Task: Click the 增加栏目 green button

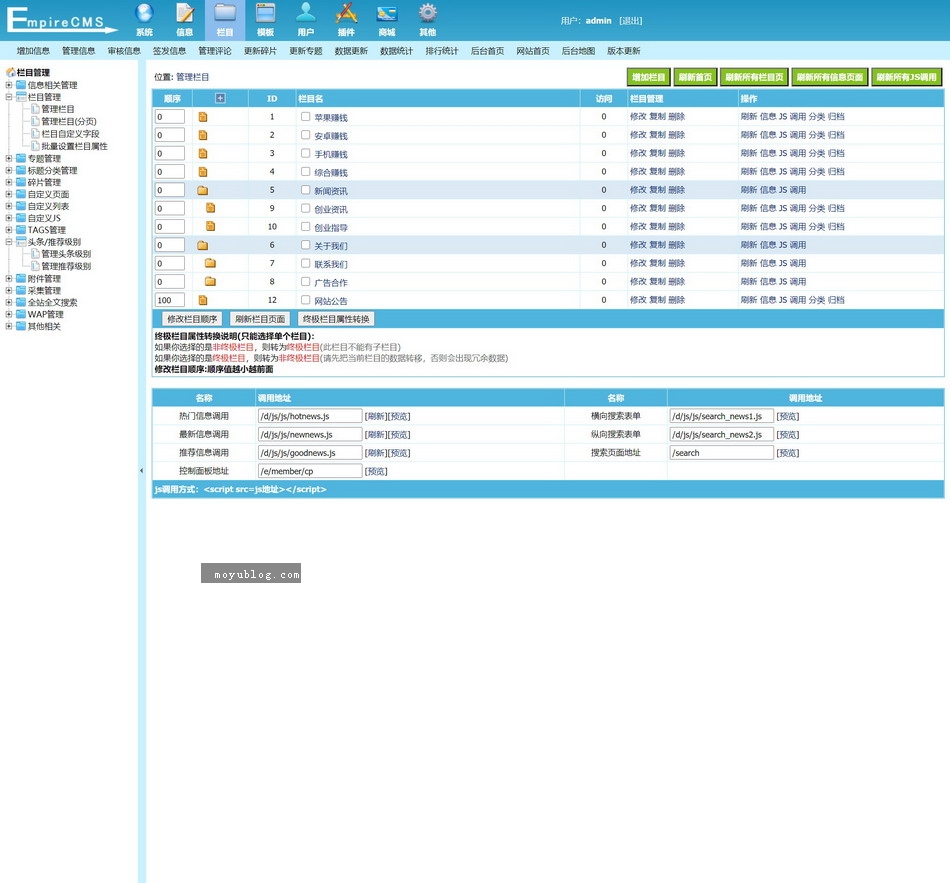Action: click(648, 77)
